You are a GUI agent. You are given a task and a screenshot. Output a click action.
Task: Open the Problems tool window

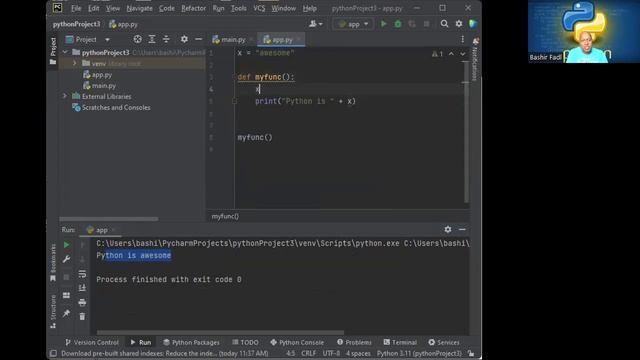354,342
